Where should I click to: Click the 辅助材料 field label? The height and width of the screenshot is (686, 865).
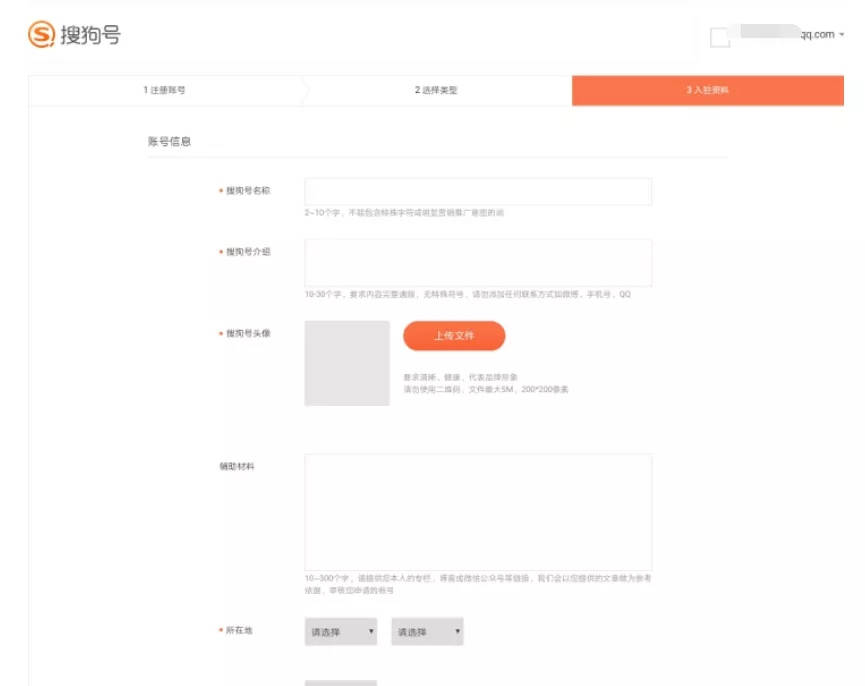(237, 467)
